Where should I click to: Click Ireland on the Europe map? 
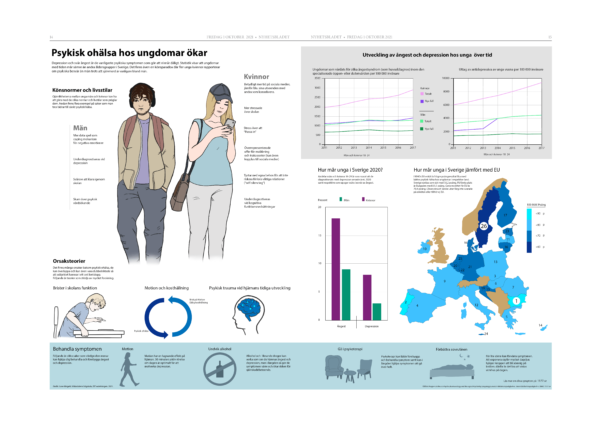pyautogui.click(x=424, y=247)
